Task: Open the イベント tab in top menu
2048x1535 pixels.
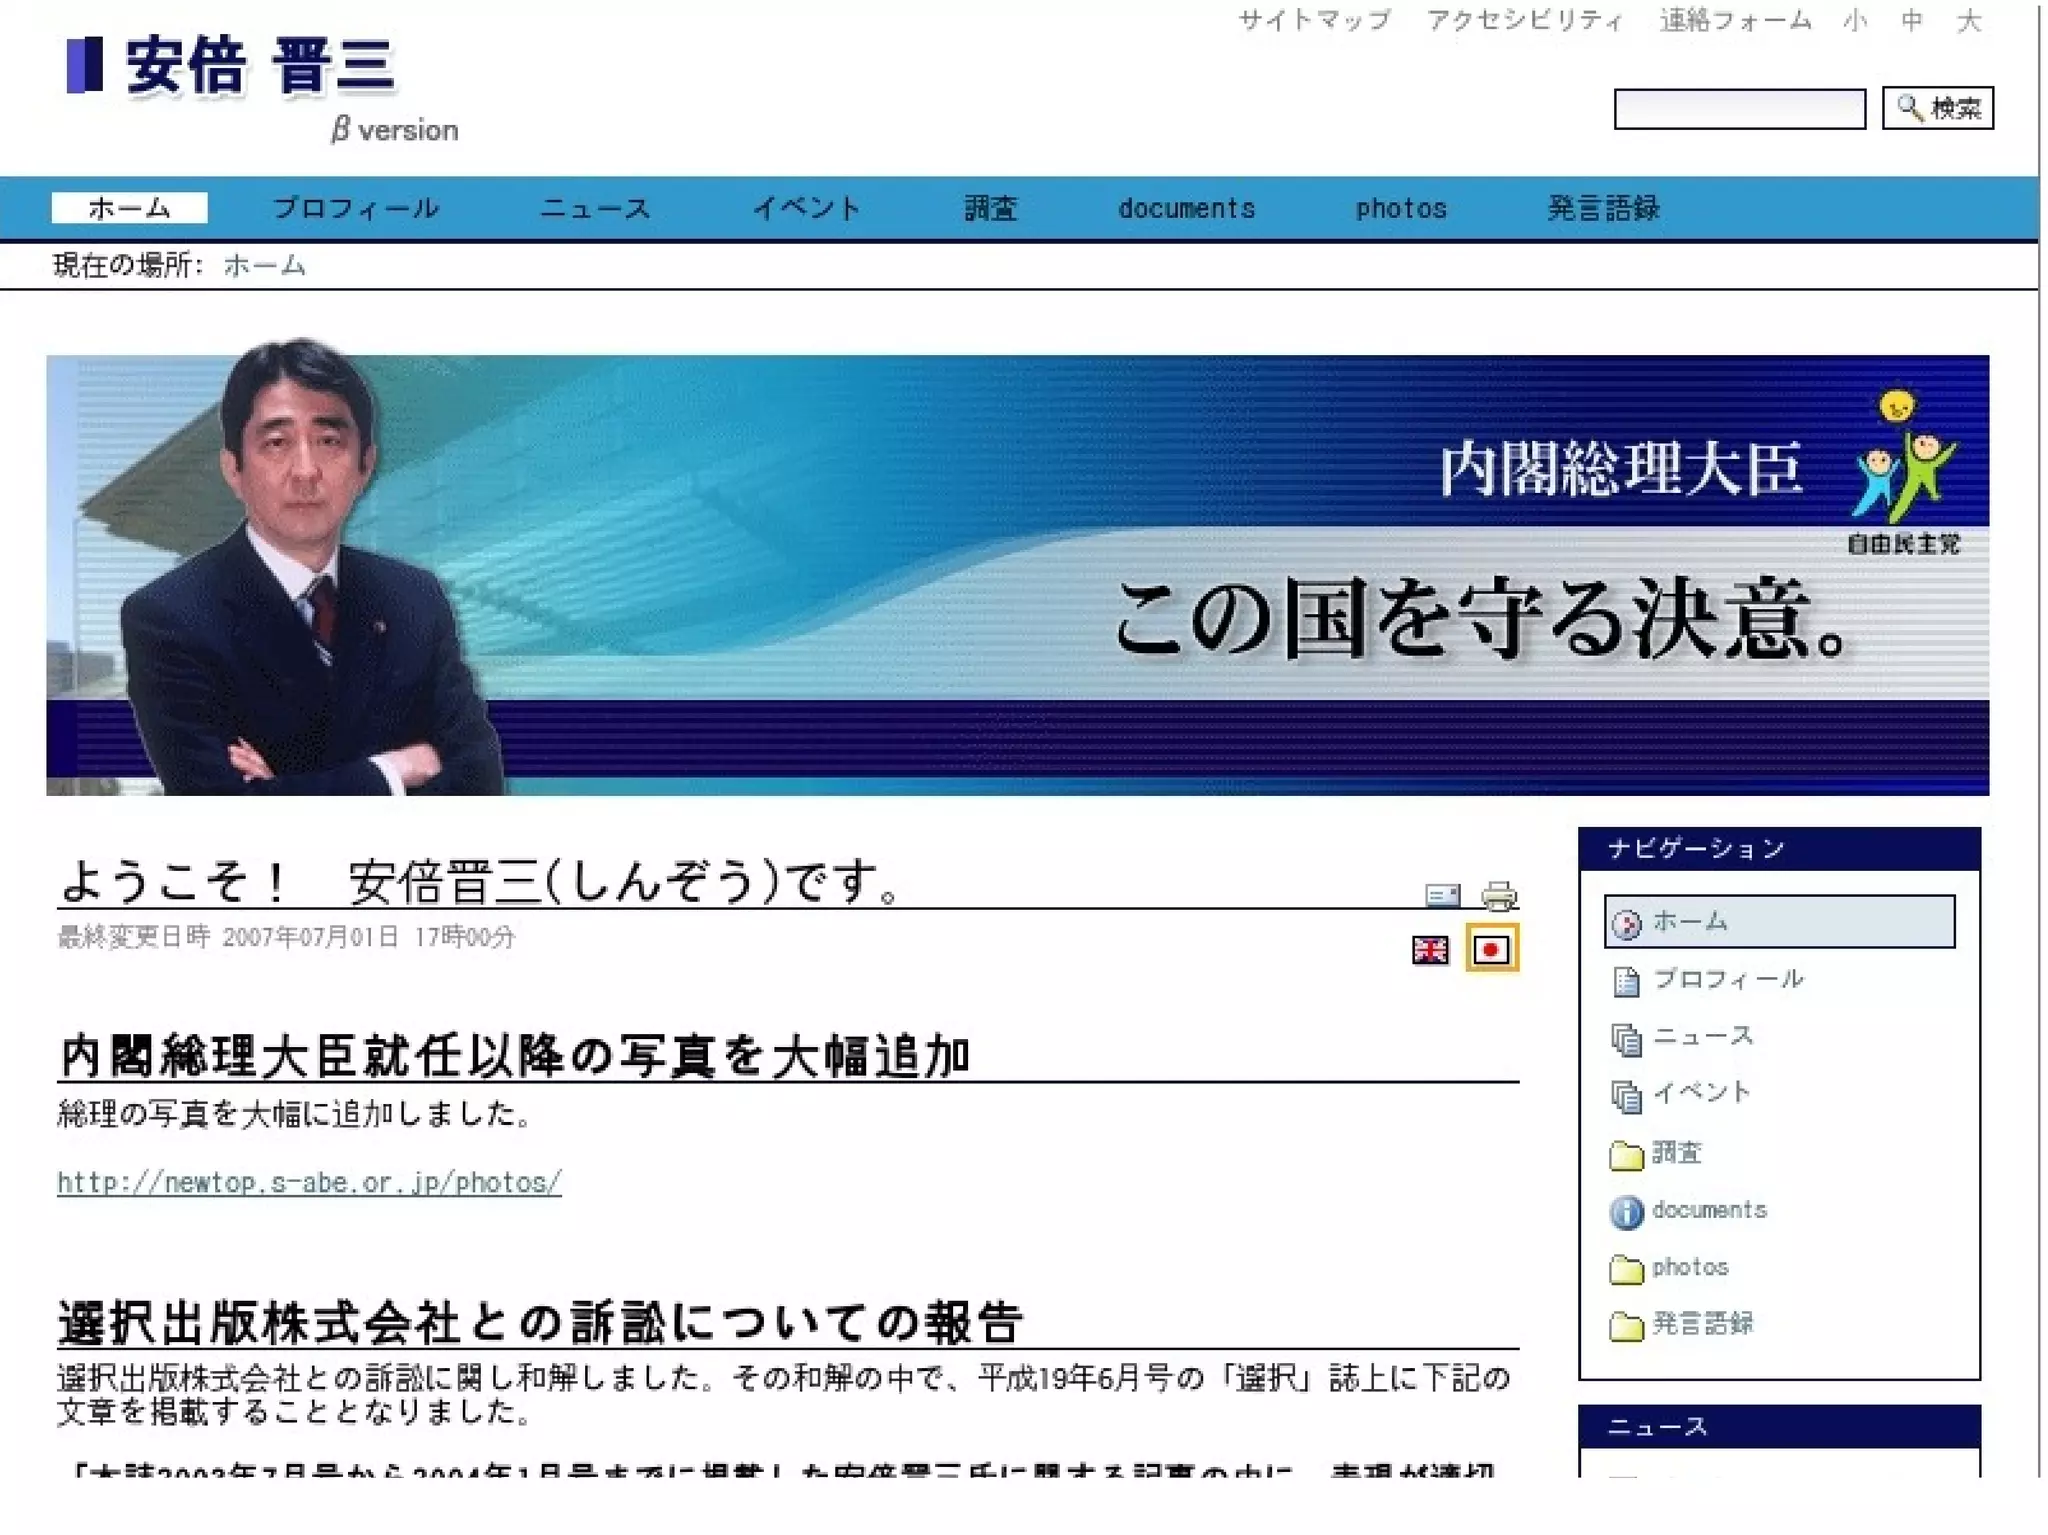Action: (806, 208)
